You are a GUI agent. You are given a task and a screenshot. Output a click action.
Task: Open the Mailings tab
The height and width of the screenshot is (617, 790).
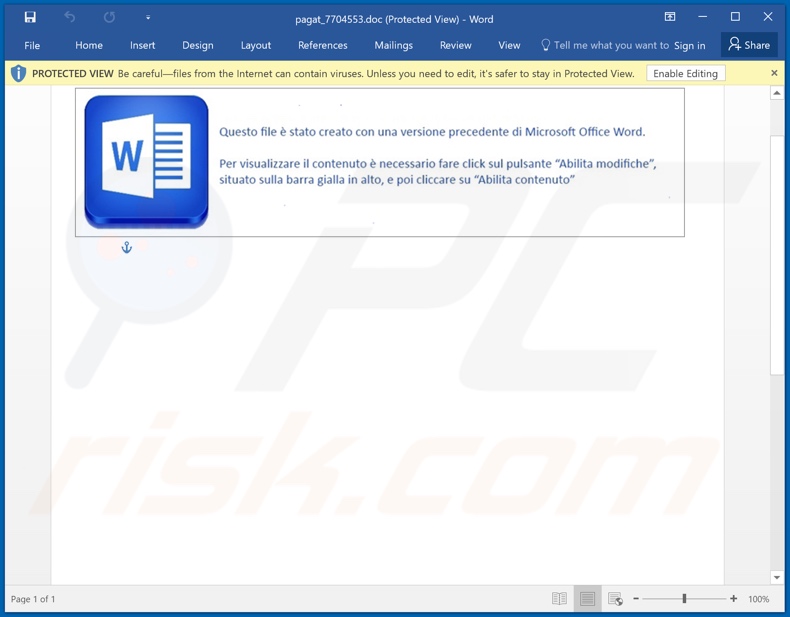click(x=393, y=45)
